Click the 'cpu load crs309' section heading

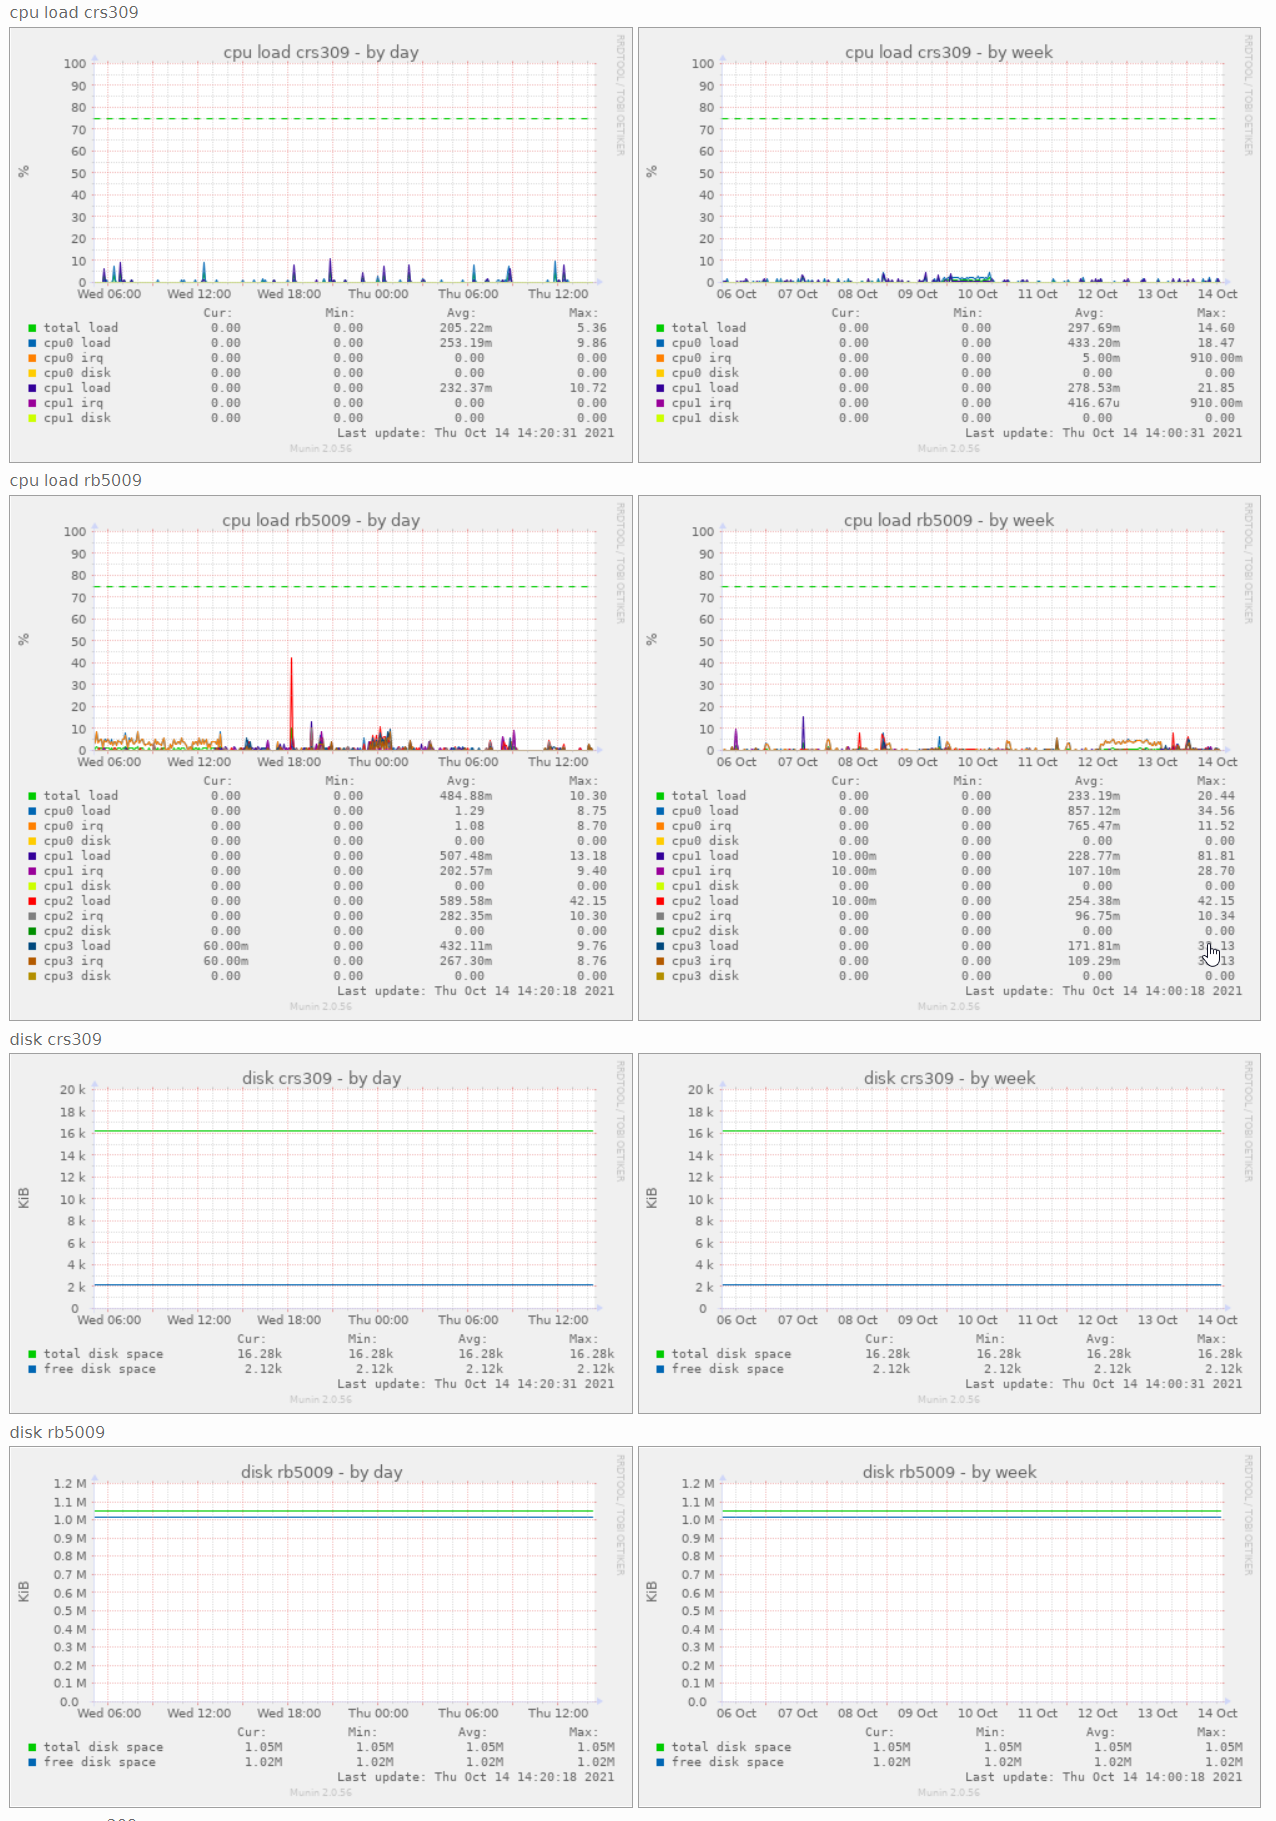[74, 12]
